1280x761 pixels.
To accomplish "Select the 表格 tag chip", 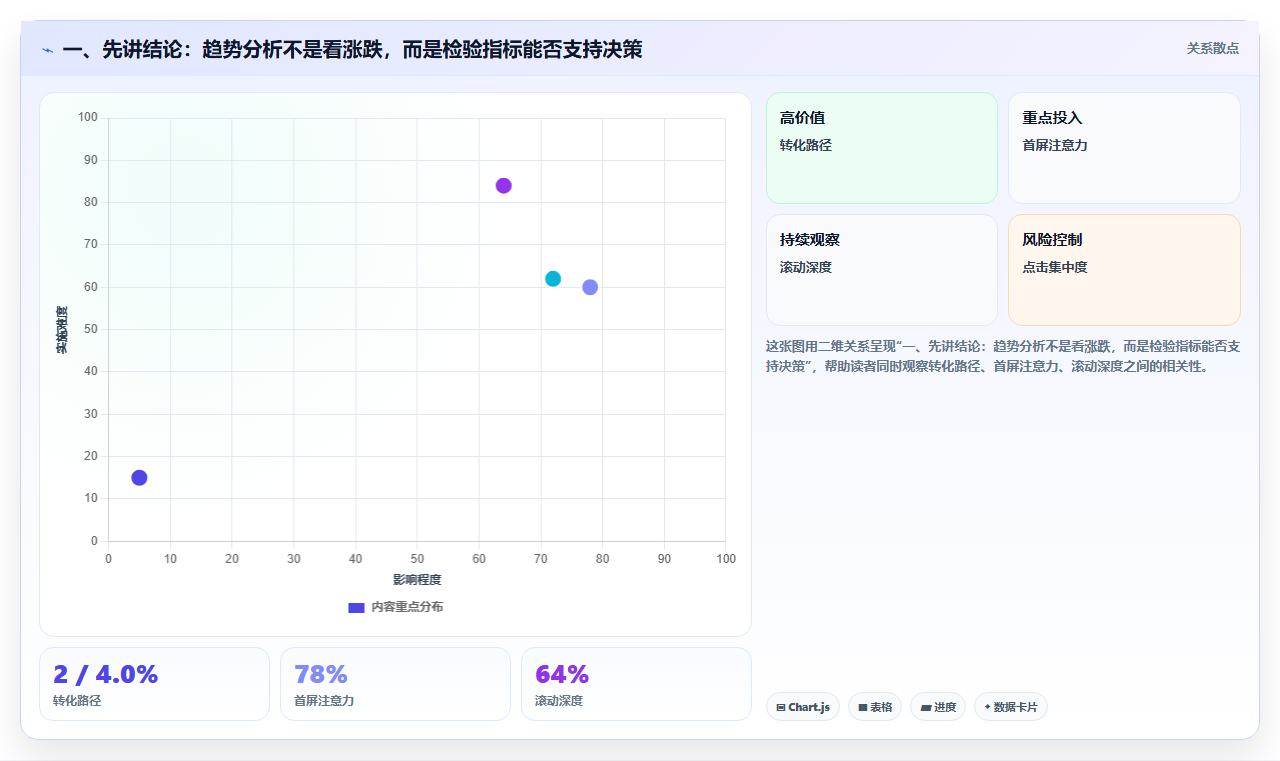I will tap(875, 707).
